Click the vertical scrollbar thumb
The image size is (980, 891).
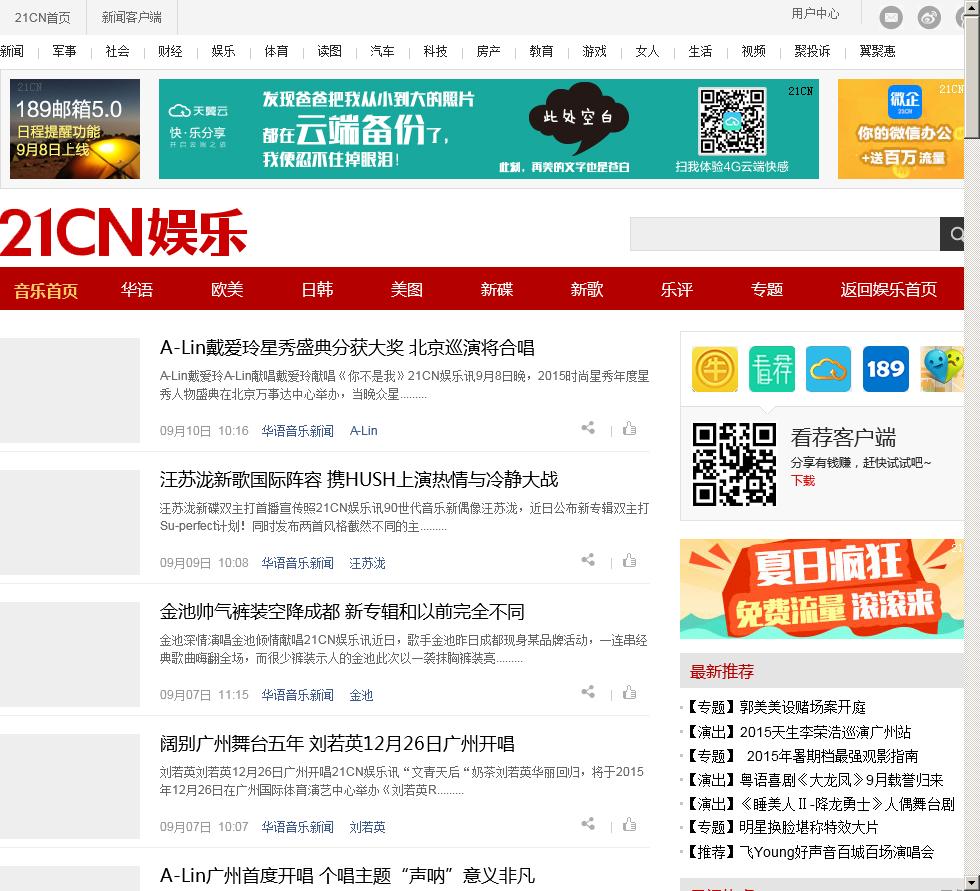click(972, 76)
